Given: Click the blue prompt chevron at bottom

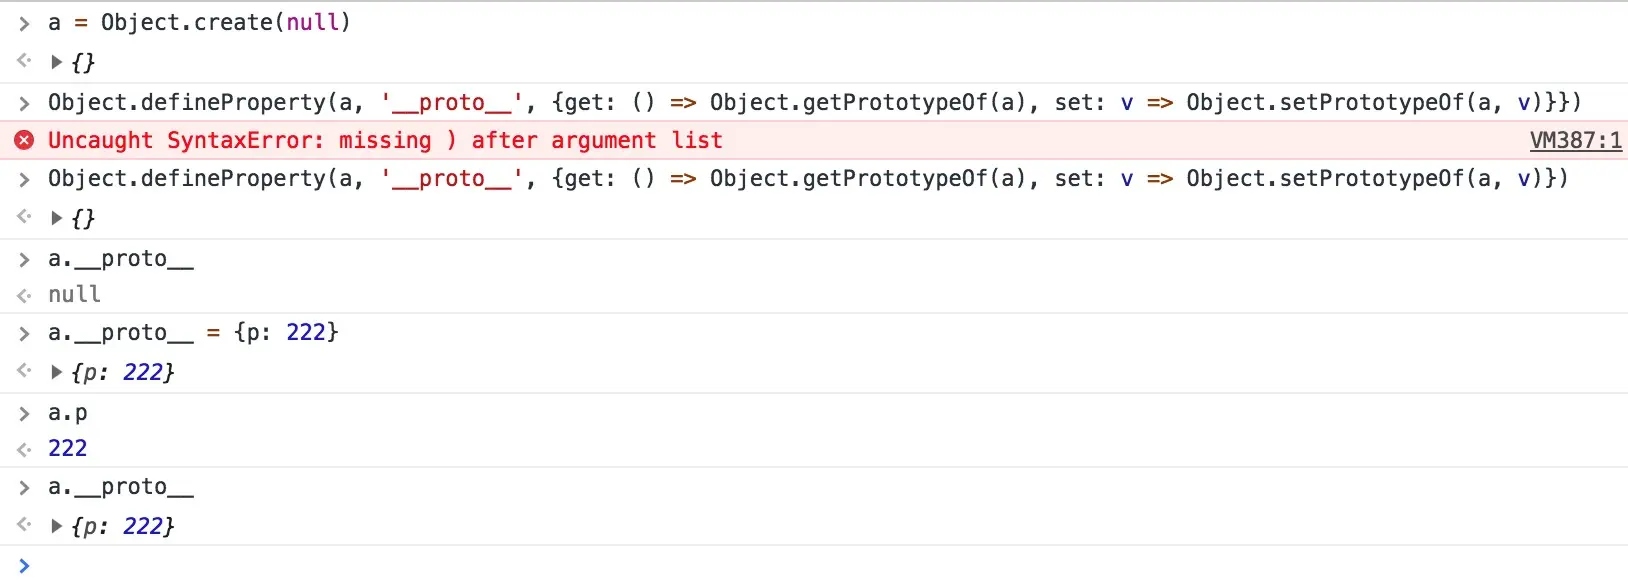Looking at the screenshot, I should [24, 566].
